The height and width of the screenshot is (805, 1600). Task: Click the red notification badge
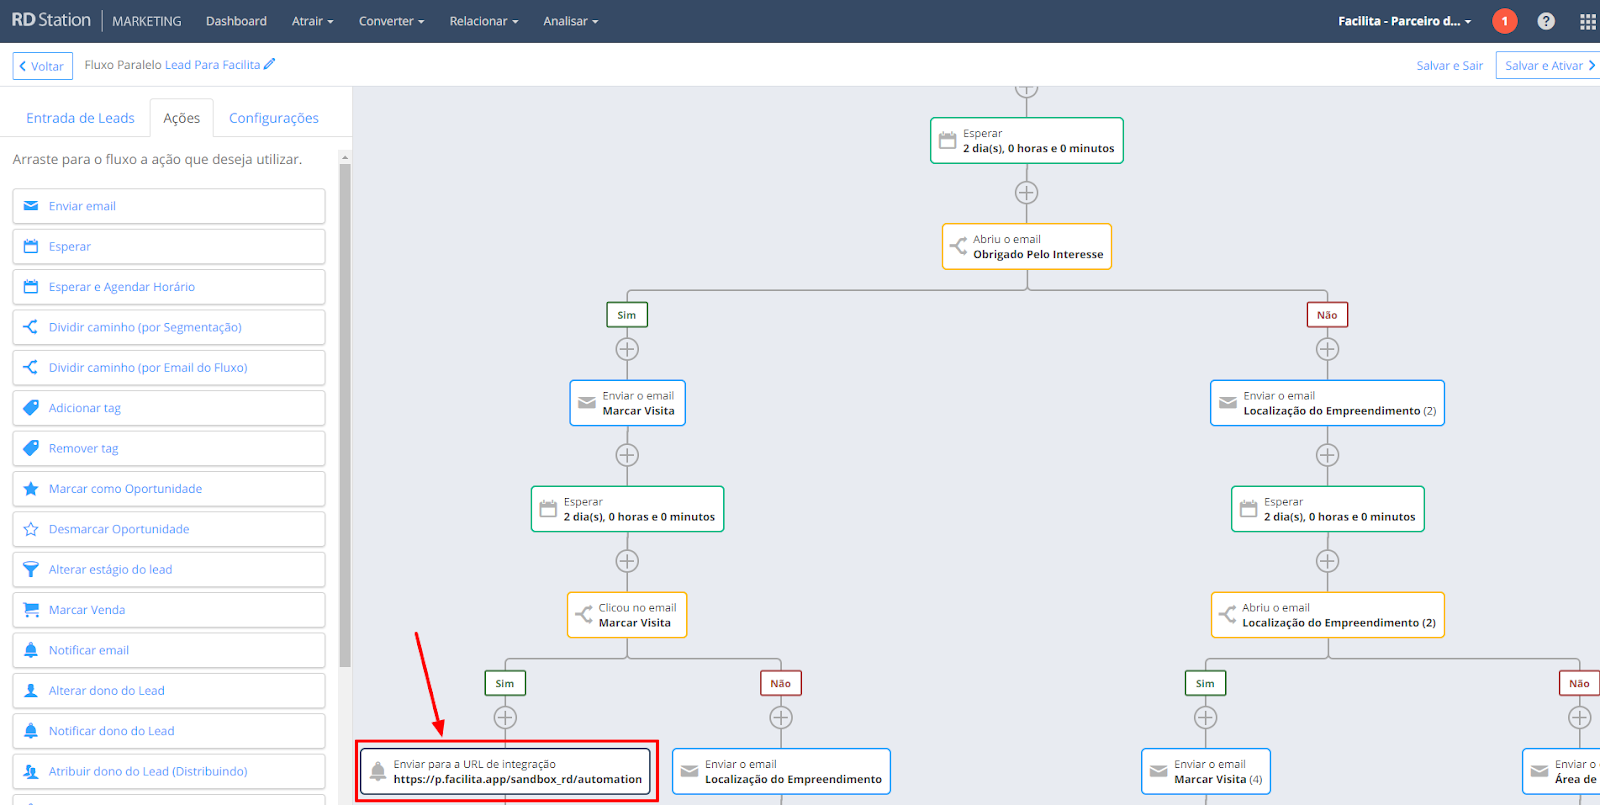pyautogui.click(x=1504, y=21)
